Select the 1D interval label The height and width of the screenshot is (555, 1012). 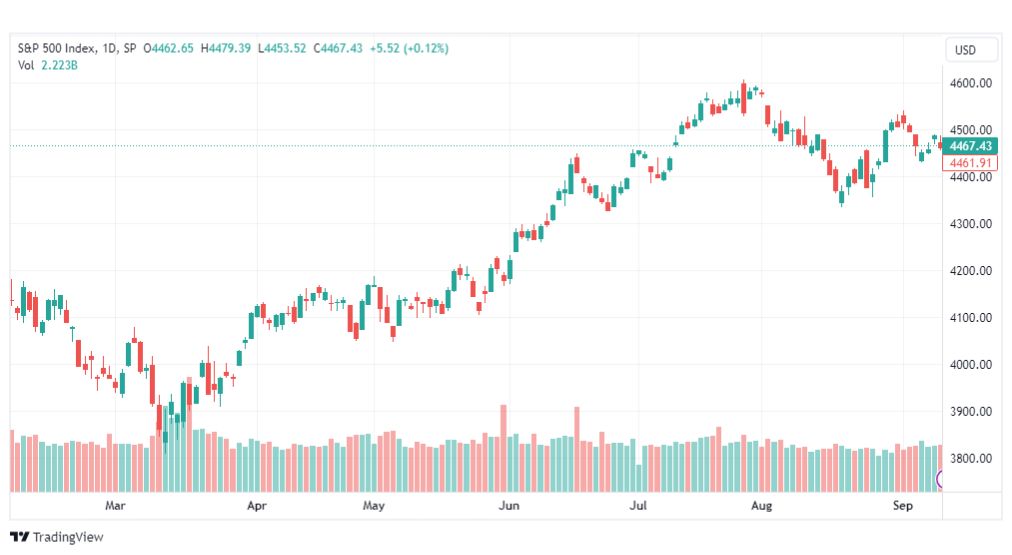[x=109, y=48]
